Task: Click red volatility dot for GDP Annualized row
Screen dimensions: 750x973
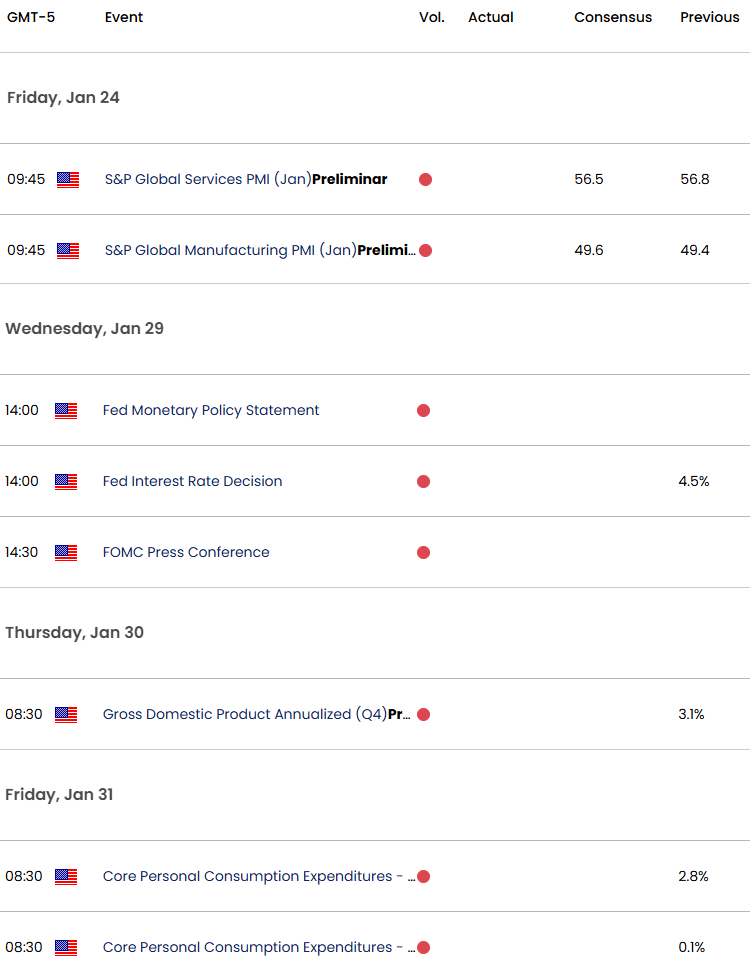Action: (424, 714)
